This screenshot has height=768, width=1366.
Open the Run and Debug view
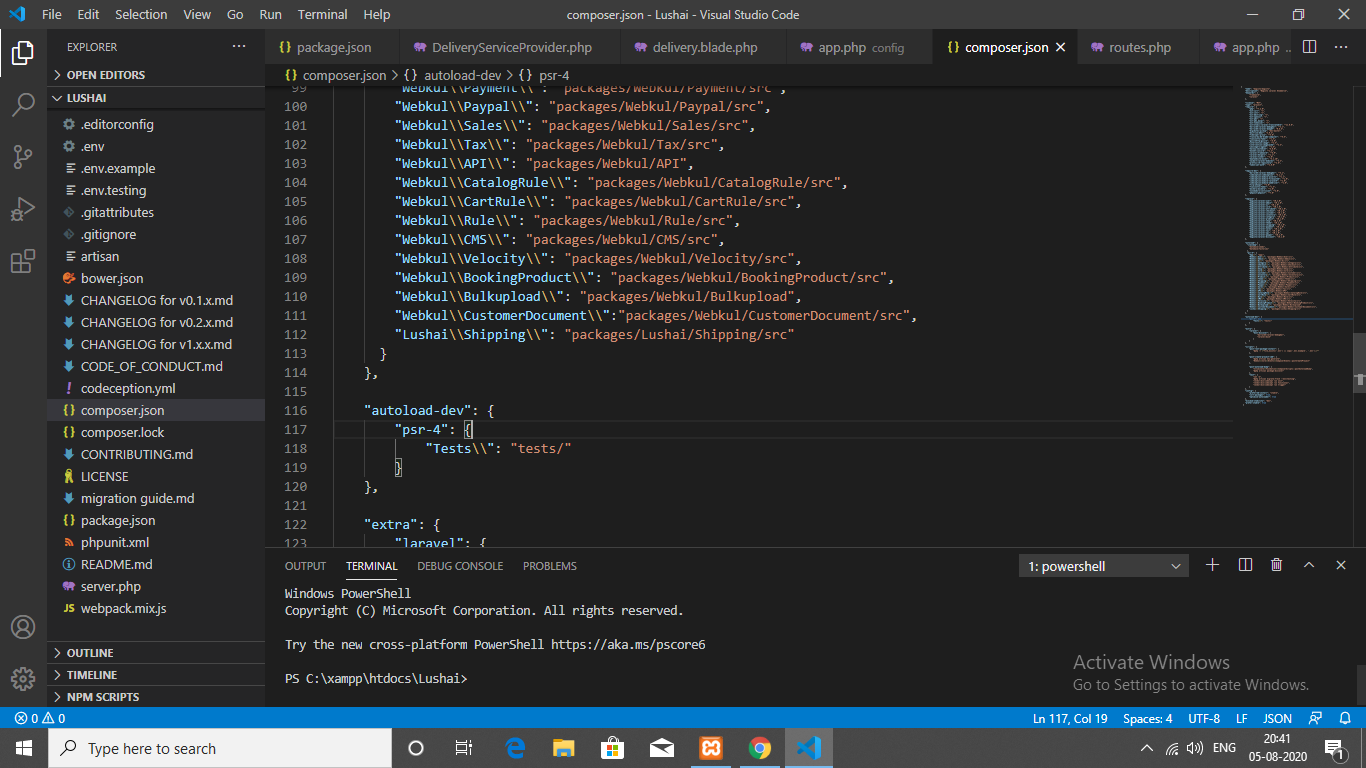pyautogui.click(x=23, y=209)
